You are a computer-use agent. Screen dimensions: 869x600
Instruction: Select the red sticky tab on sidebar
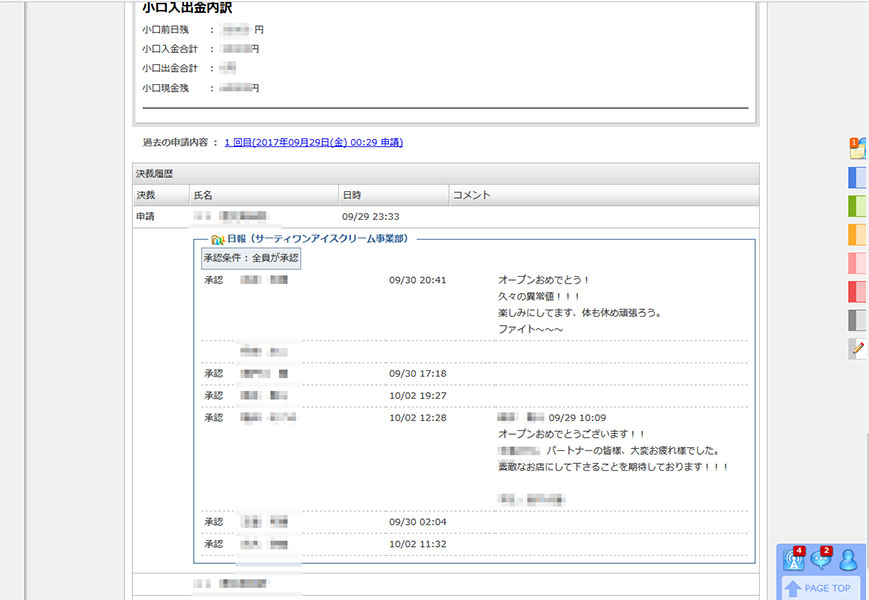pyautogui.click(x=857, y=292)
